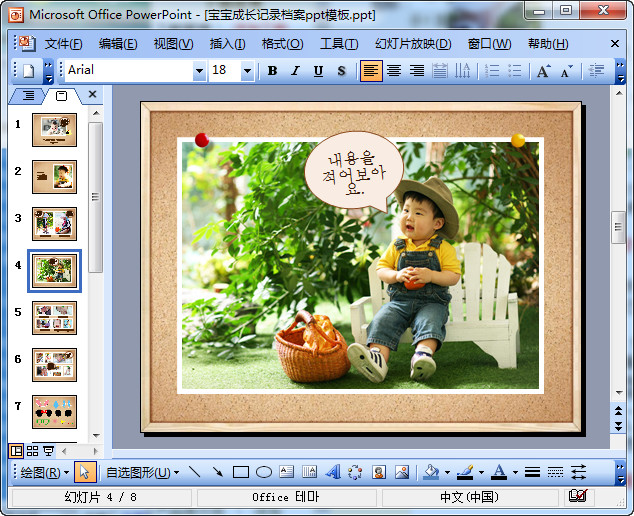Open the 帮助(H) menu

[548, 44]
